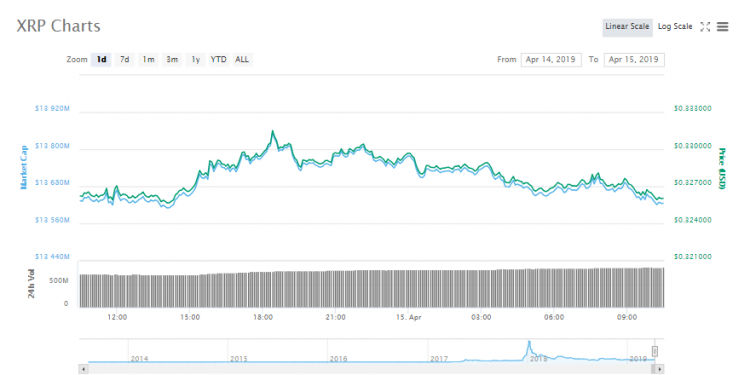Click the 09:00 time axis label
The width and height of the screenshot is (750, 375).
[627, 317]
